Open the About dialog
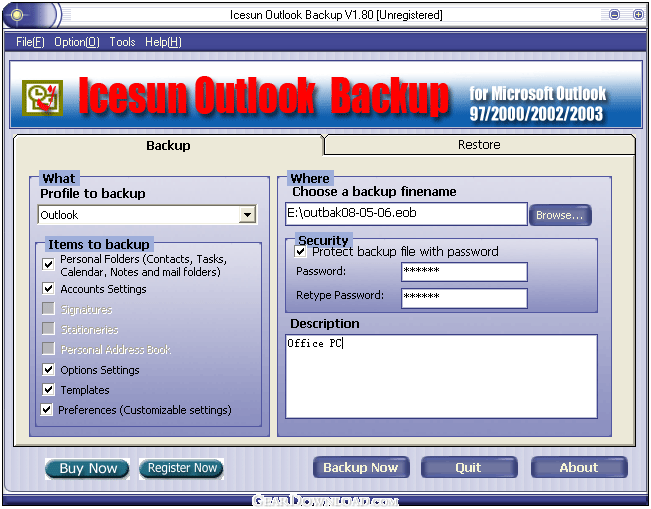This screenshot has width=651, height=509. point(579,467)
